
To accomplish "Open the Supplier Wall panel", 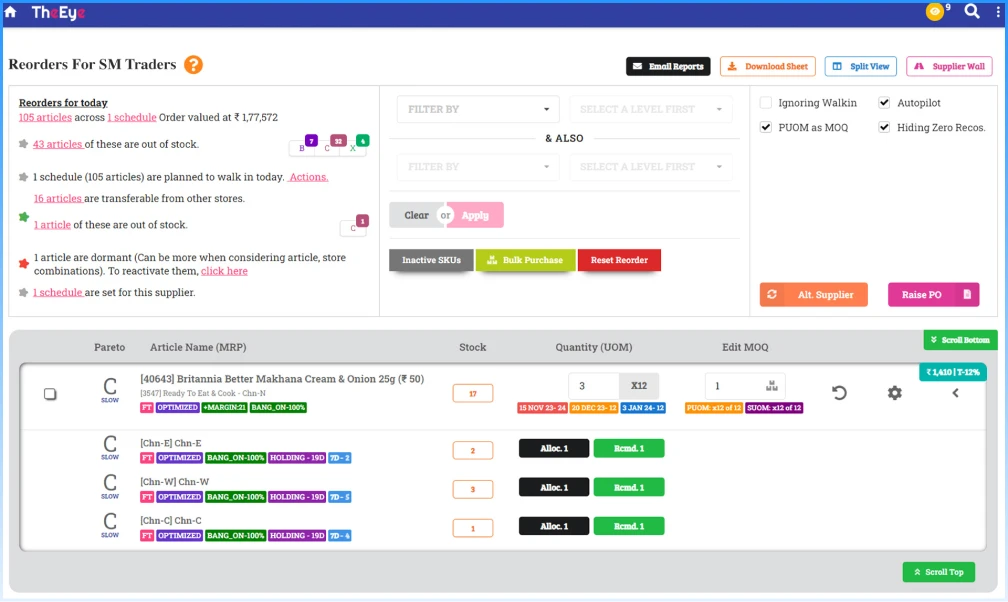I will click(950, 66).
